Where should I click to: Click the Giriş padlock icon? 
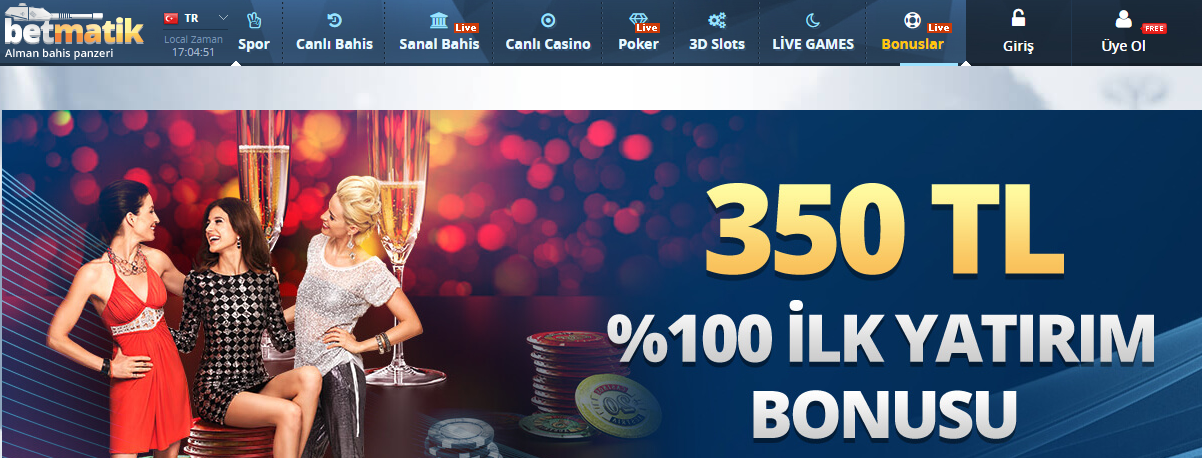1018,17
